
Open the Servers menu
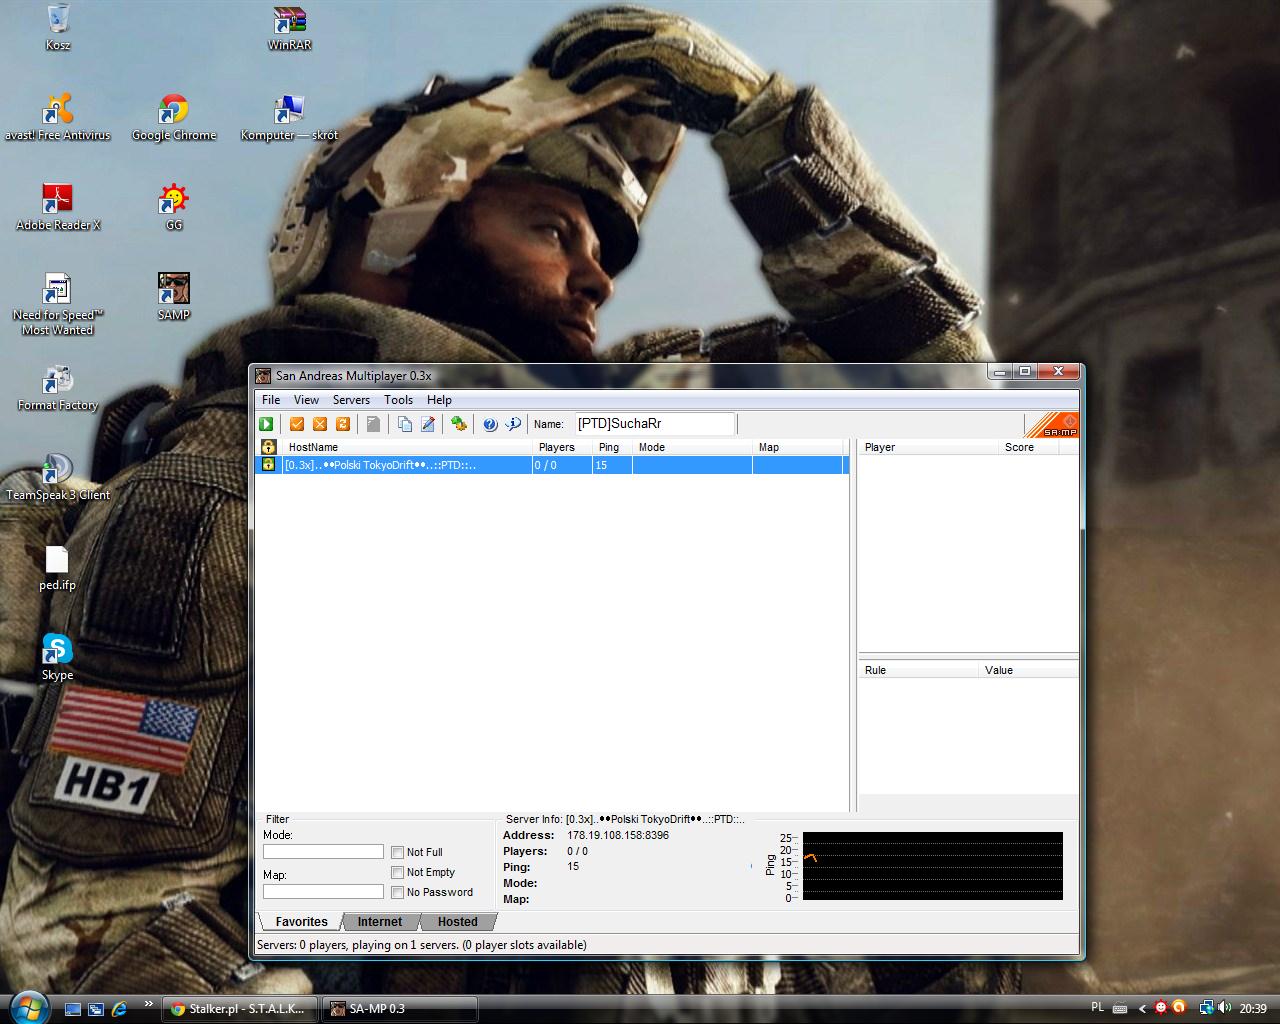click(x=351, y=399)
